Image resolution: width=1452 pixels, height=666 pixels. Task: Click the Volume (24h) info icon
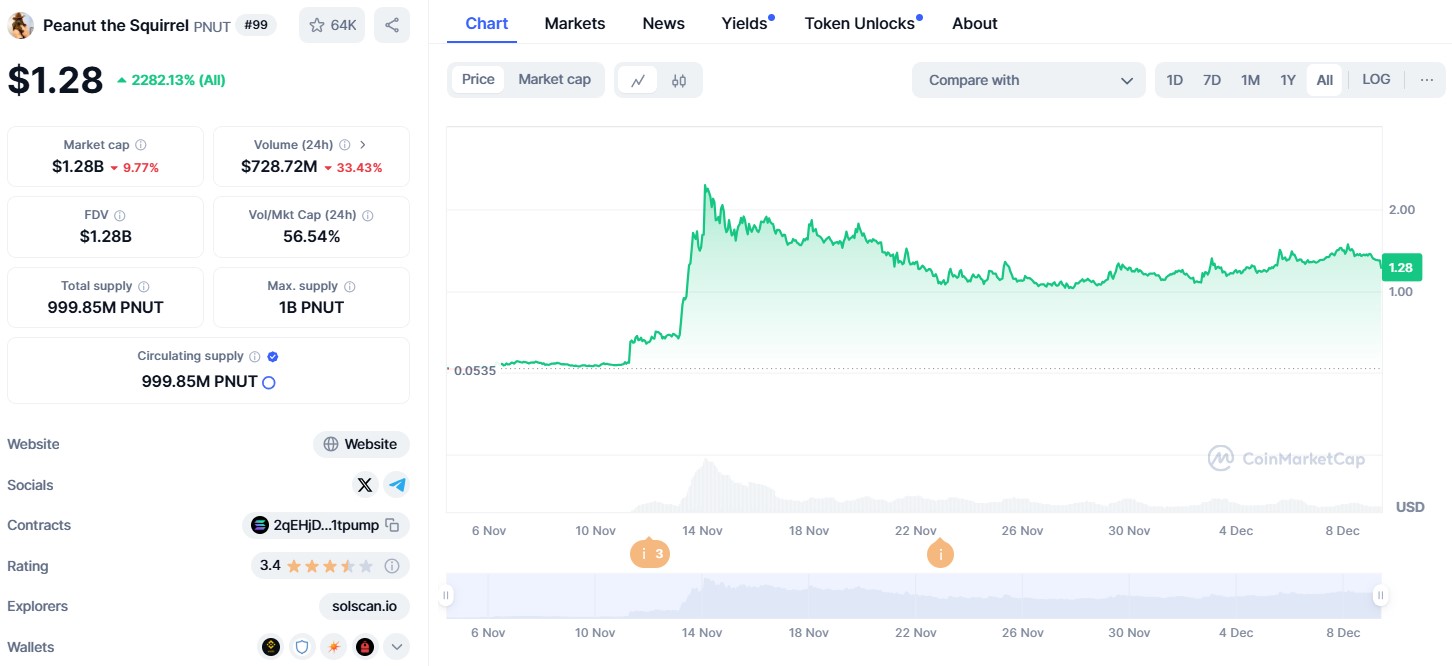[344, 145]
